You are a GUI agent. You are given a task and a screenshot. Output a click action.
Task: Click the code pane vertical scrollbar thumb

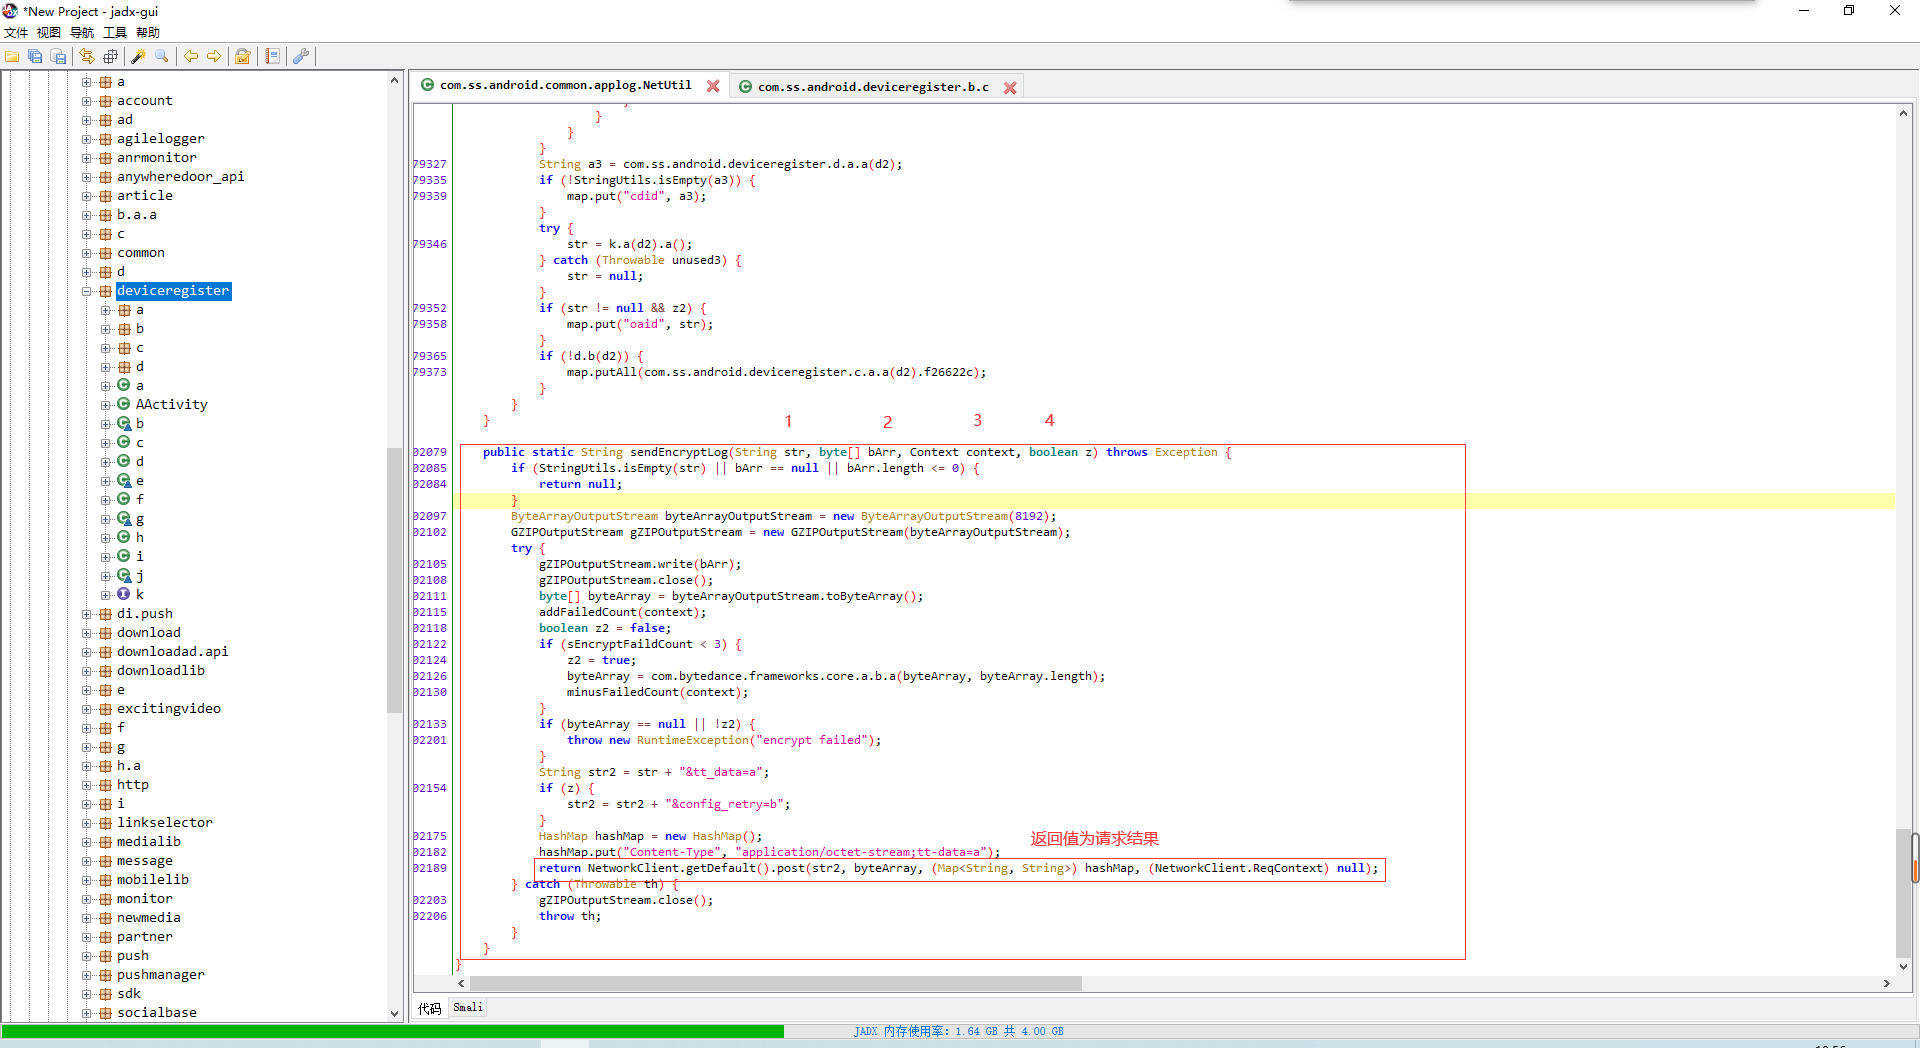pyautogui.click(x=1903, y=892)
